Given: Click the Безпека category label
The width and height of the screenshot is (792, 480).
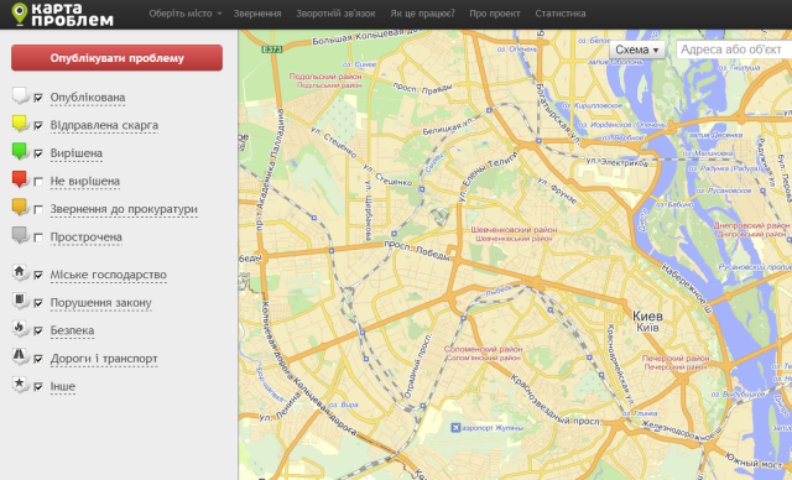Looking at the screenshot, I should [x=72, y=330].
